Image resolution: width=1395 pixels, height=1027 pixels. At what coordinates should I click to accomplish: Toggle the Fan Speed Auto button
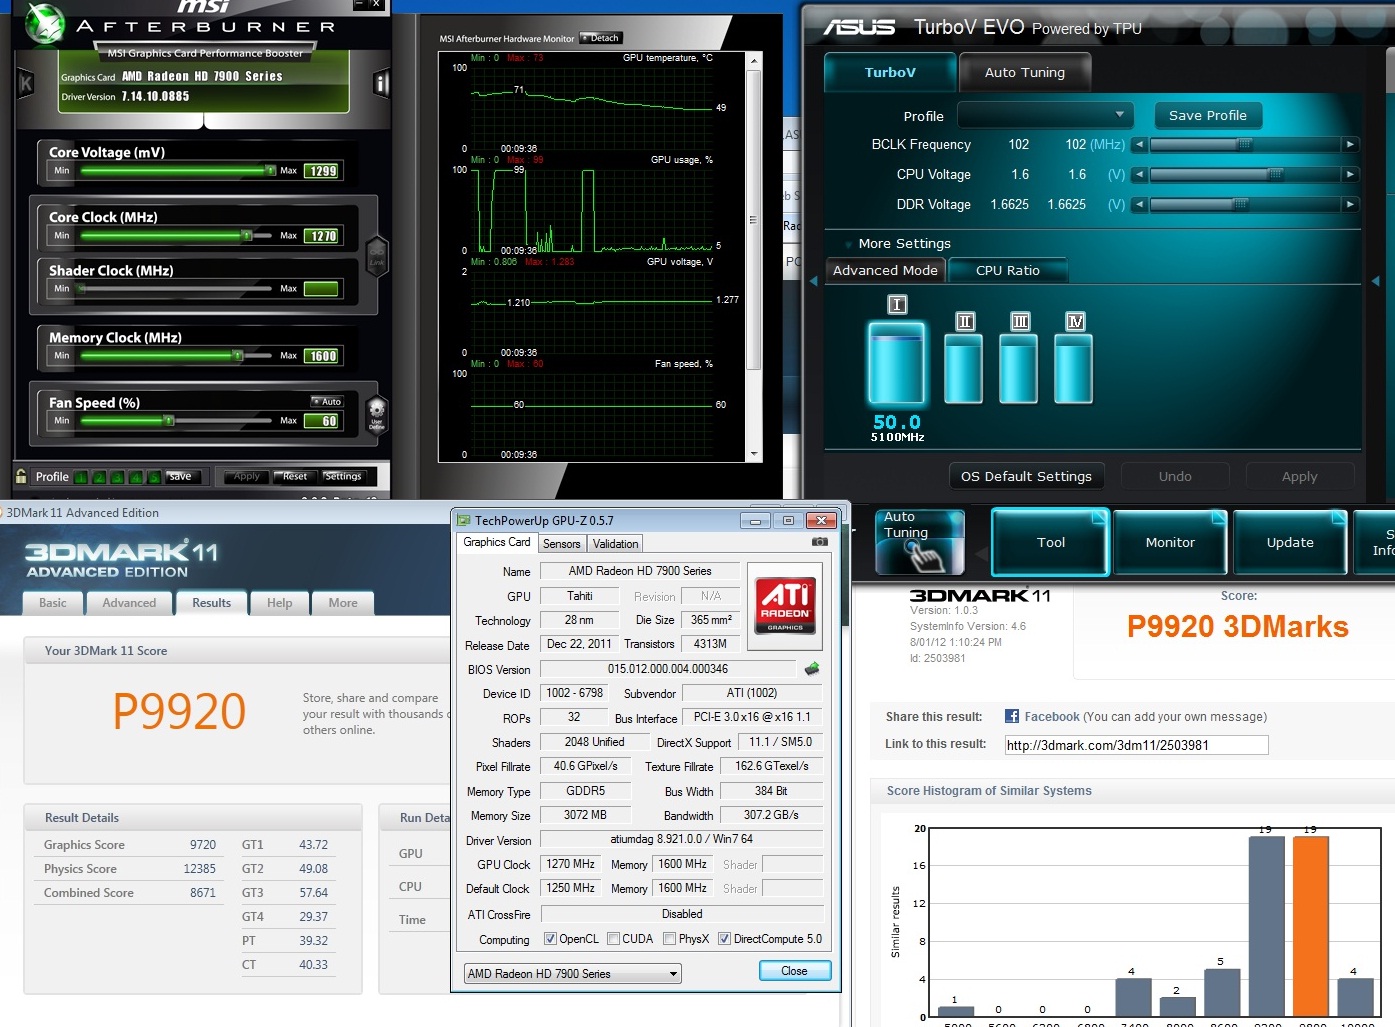click(x=327, y=401)
